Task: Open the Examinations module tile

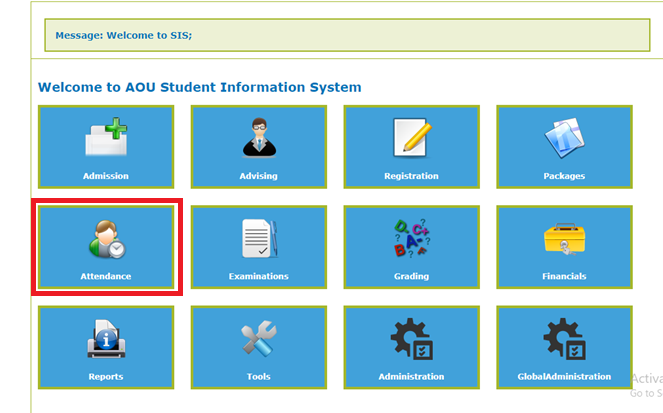Action: click(259, 247)
